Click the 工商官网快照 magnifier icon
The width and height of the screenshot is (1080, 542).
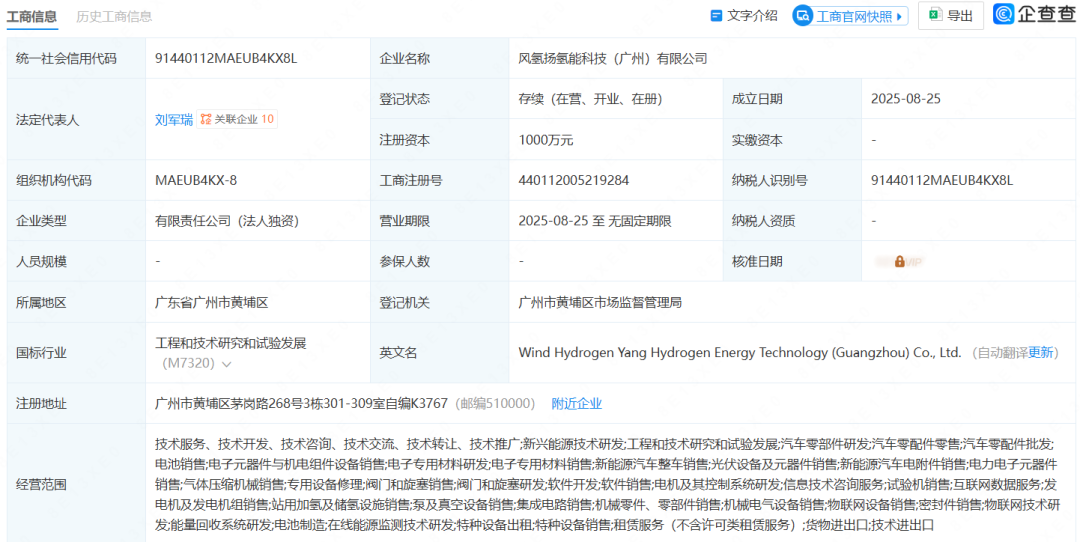click(x=803, y=16)
